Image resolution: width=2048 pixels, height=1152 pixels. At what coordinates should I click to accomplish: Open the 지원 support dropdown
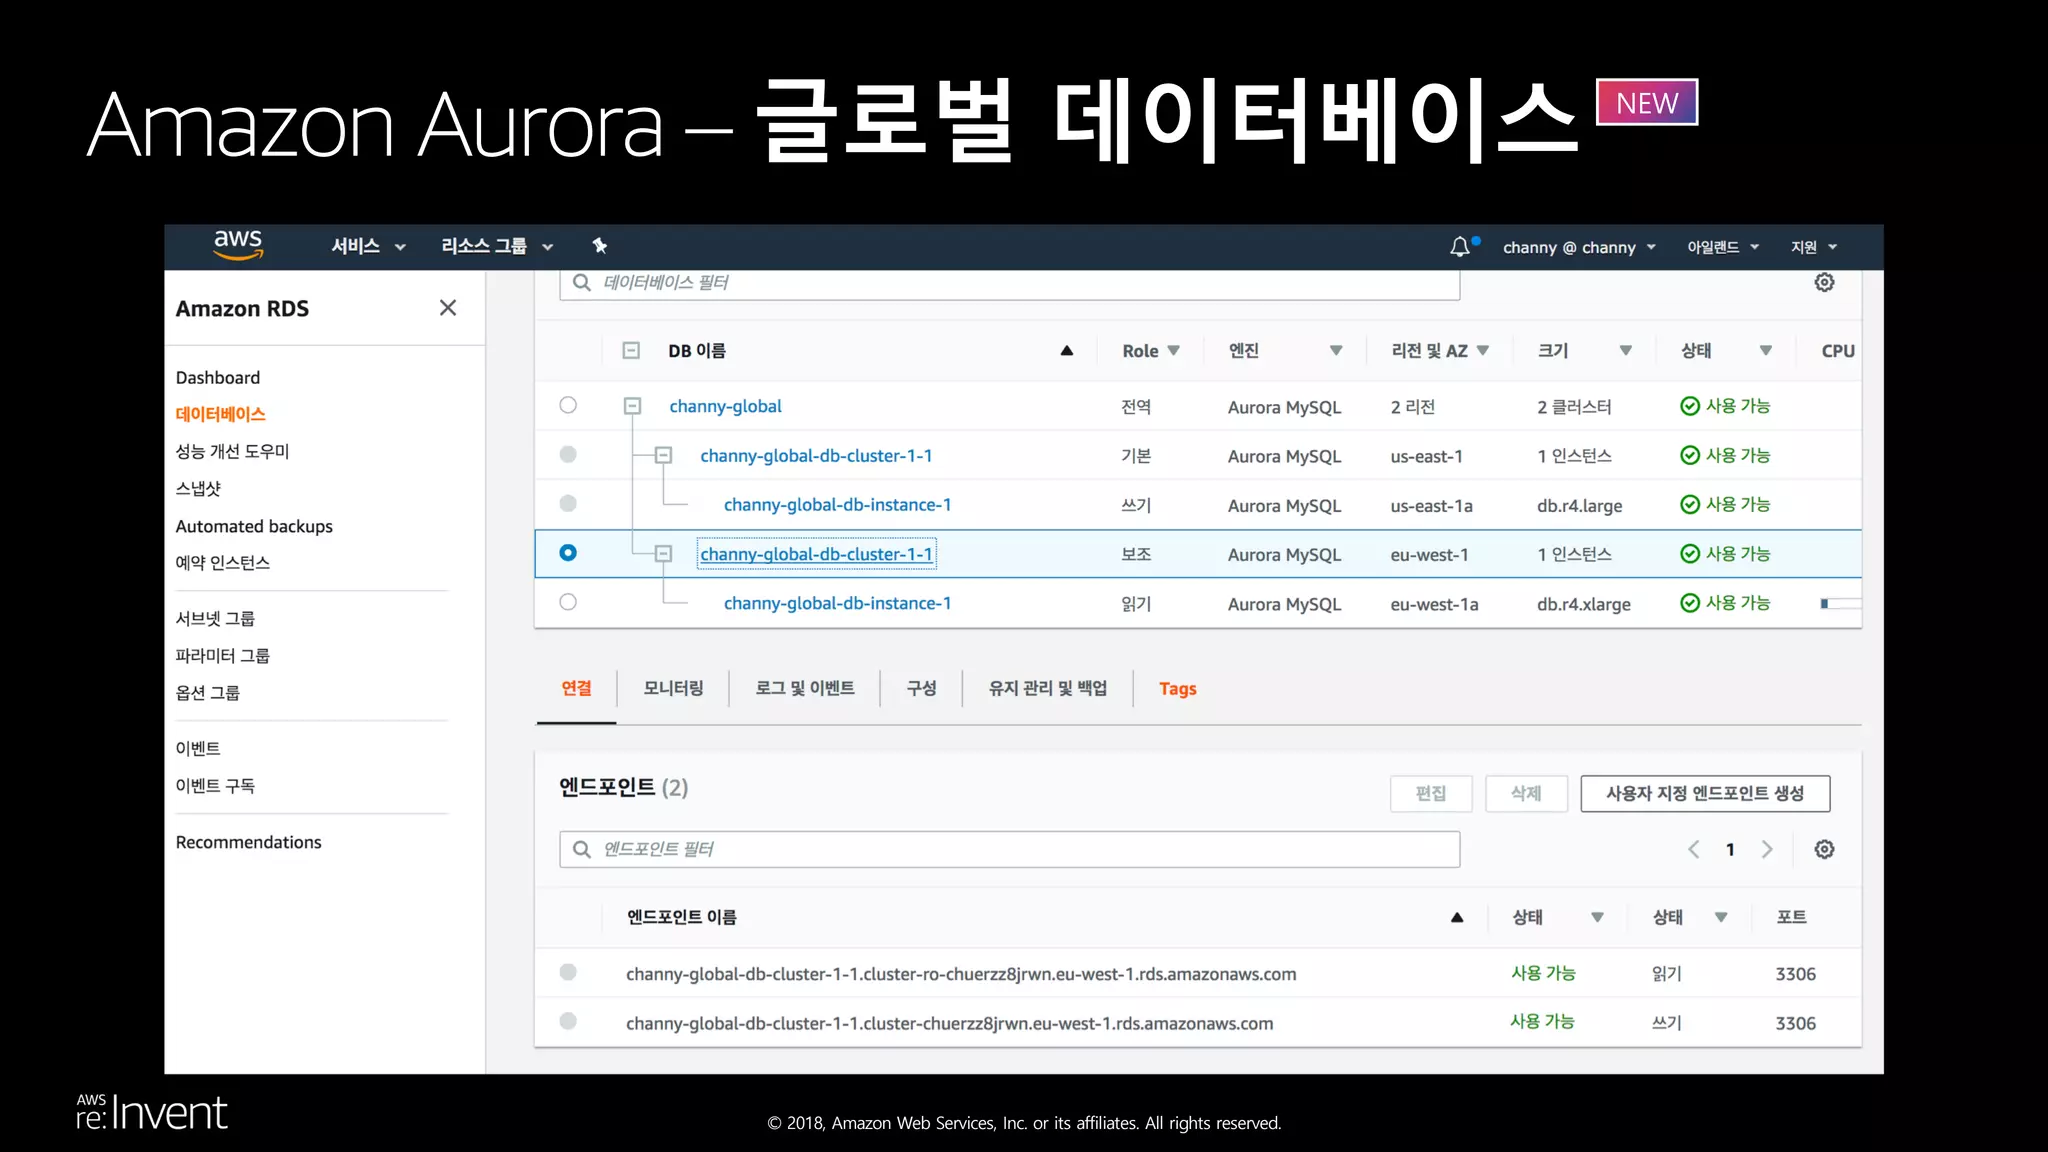pos(1814,247)
